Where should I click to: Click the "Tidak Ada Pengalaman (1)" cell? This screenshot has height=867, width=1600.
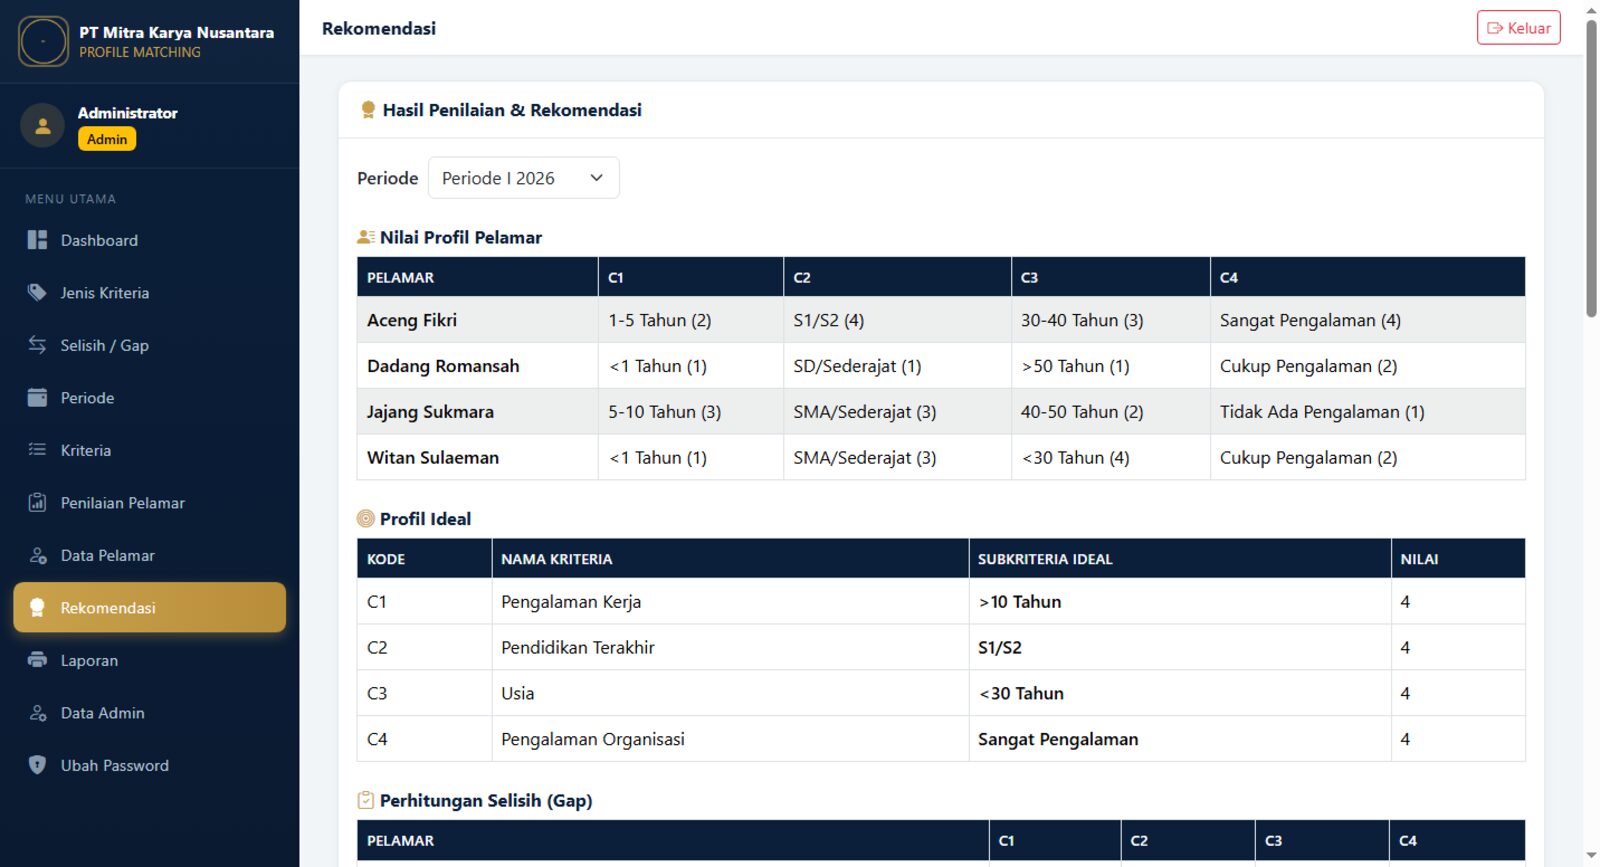(x=1368, y=412)
